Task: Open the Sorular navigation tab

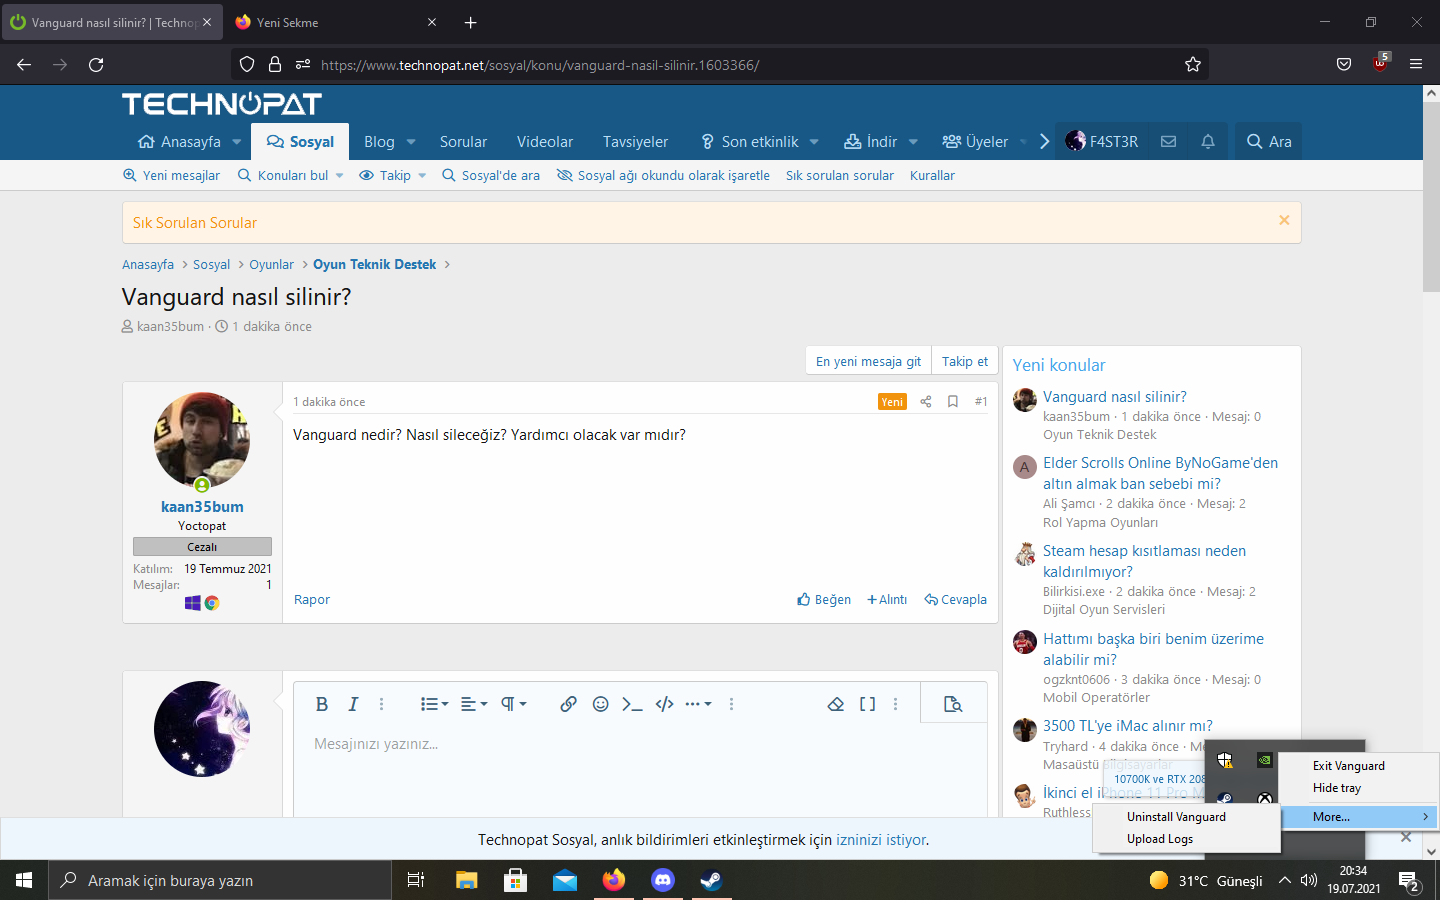Action: pyautogui.click(x=463, y=142)
